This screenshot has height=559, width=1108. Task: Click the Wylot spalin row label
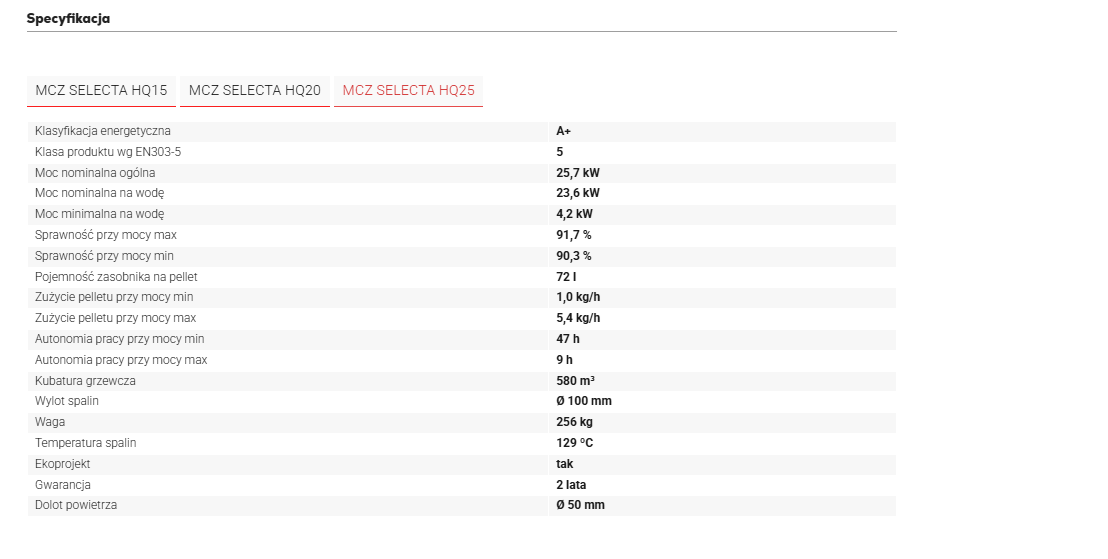point(67,401)
